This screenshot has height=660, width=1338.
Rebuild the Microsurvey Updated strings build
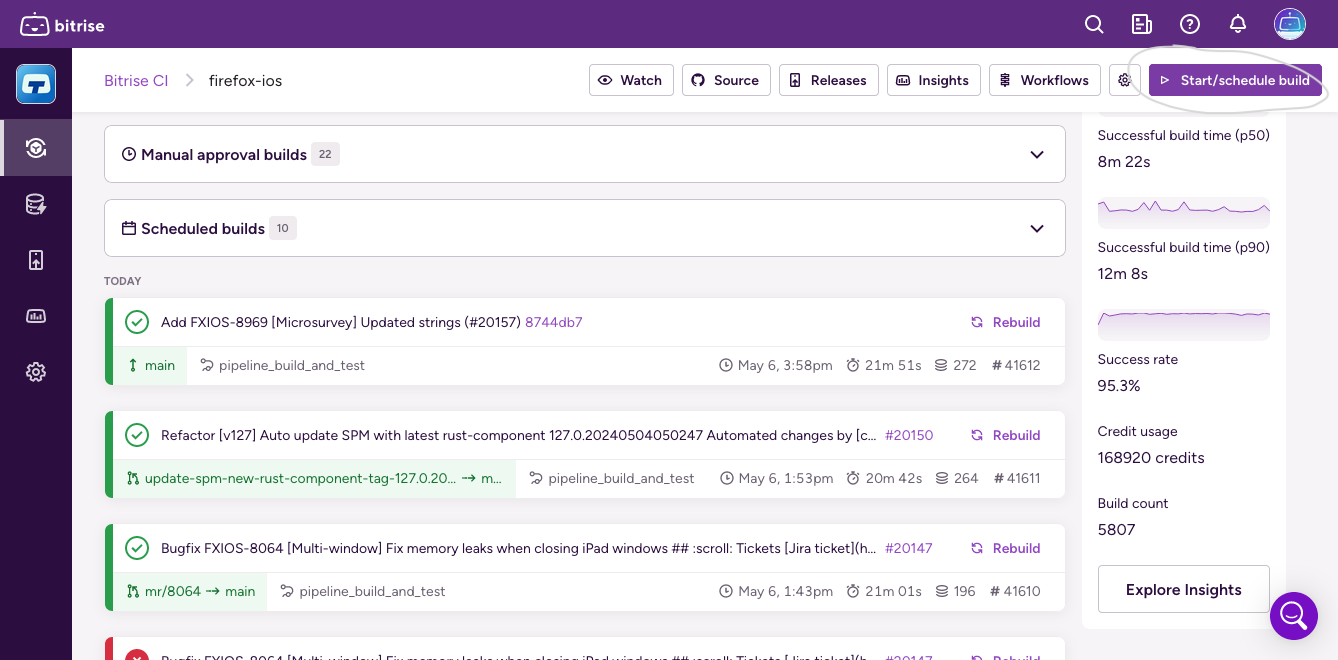pos(1006,322)
